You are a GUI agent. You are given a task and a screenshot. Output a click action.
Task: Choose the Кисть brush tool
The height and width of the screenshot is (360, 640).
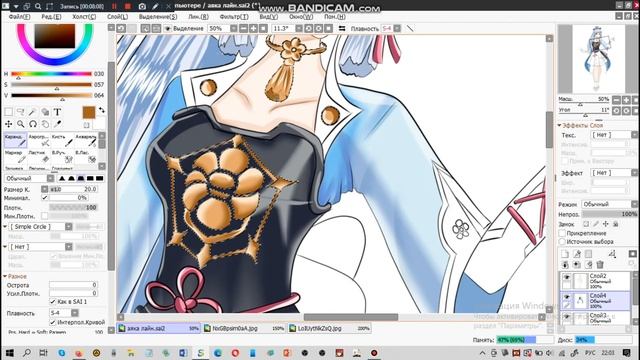[x=62, y=140]
